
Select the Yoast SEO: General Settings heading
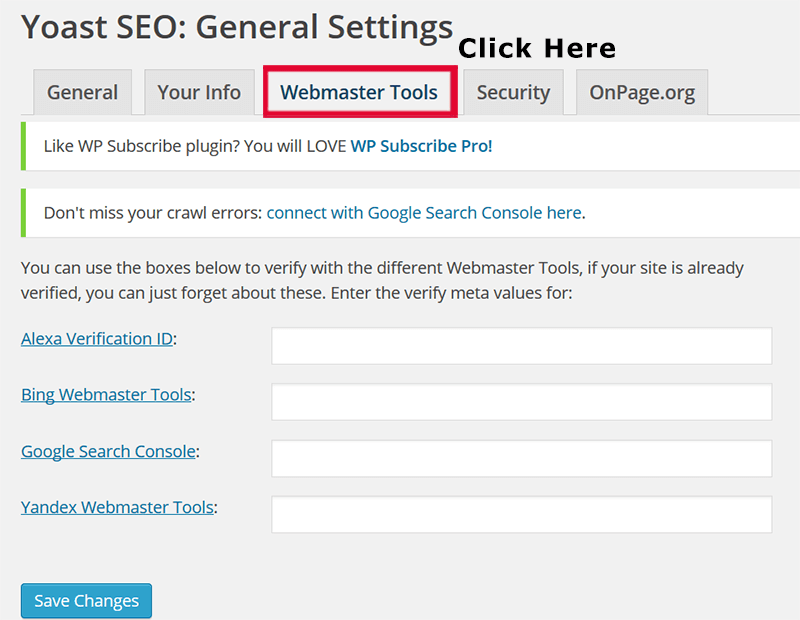pyautogui.click(x=237, y=28)
